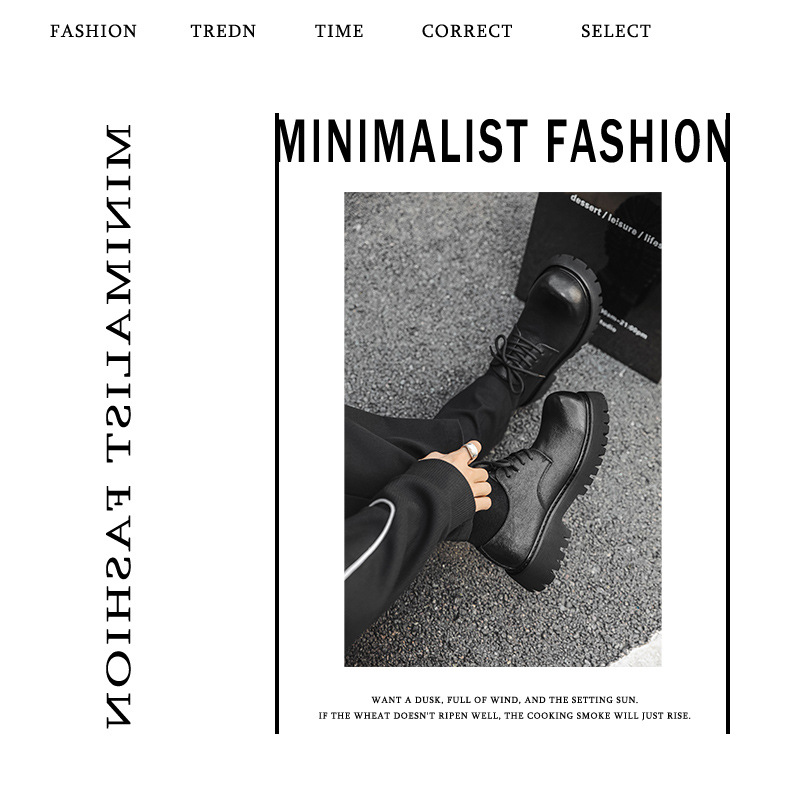Click the silver ring on the hand
The width and height of the screenshot is (790, 786).
(x=472, y=450)
